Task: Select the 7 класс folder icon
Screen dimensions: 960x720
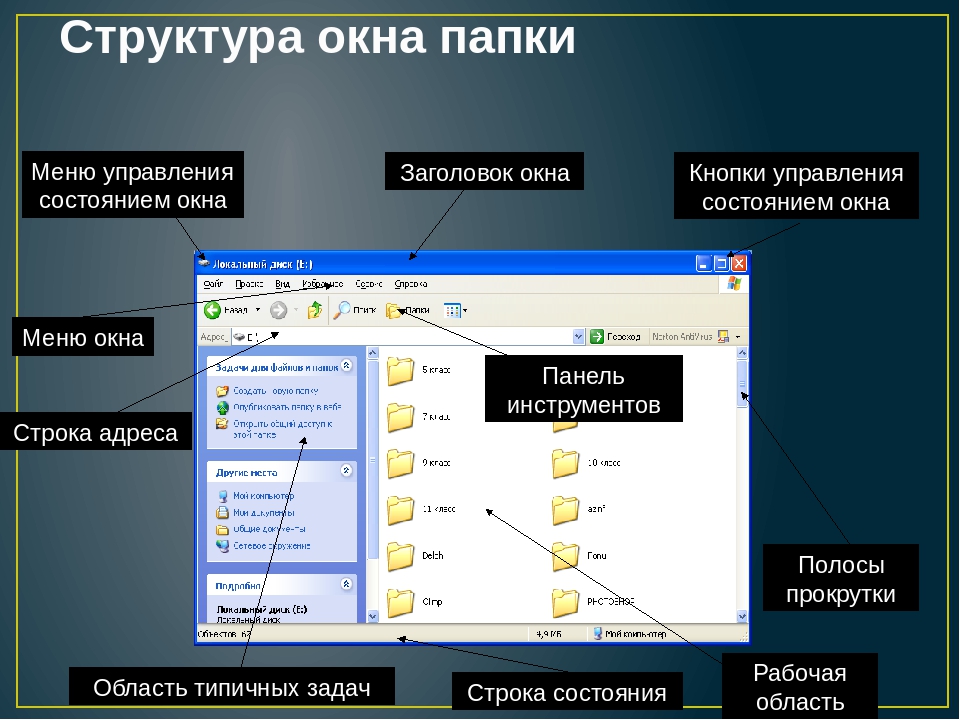Action: coord(400,418)
